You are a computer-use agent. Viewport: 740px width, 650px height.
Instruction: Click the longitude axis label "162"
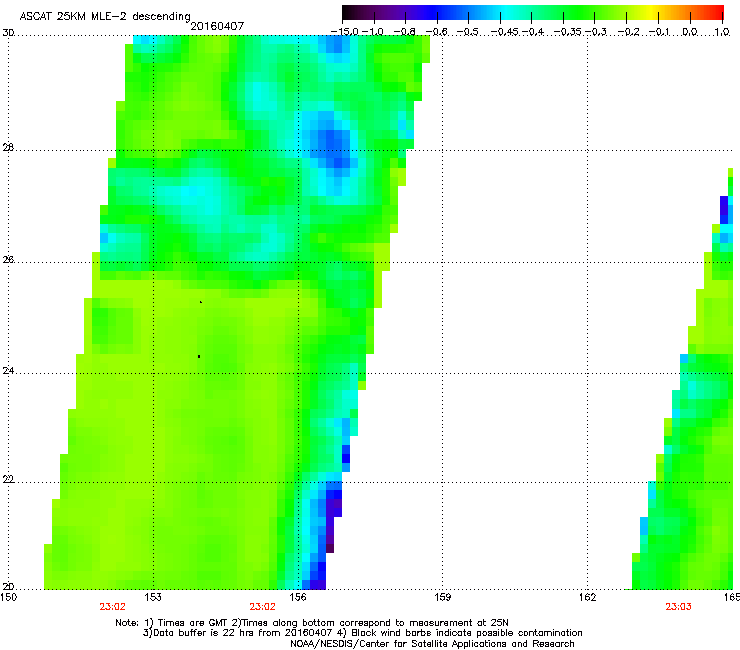click(x=588, y=597)
